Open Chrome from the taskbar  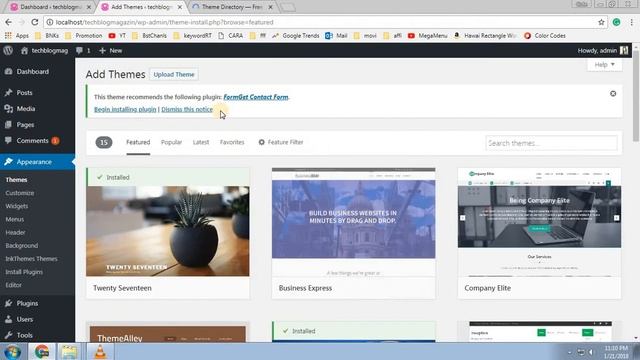click(x=42, y=351)
